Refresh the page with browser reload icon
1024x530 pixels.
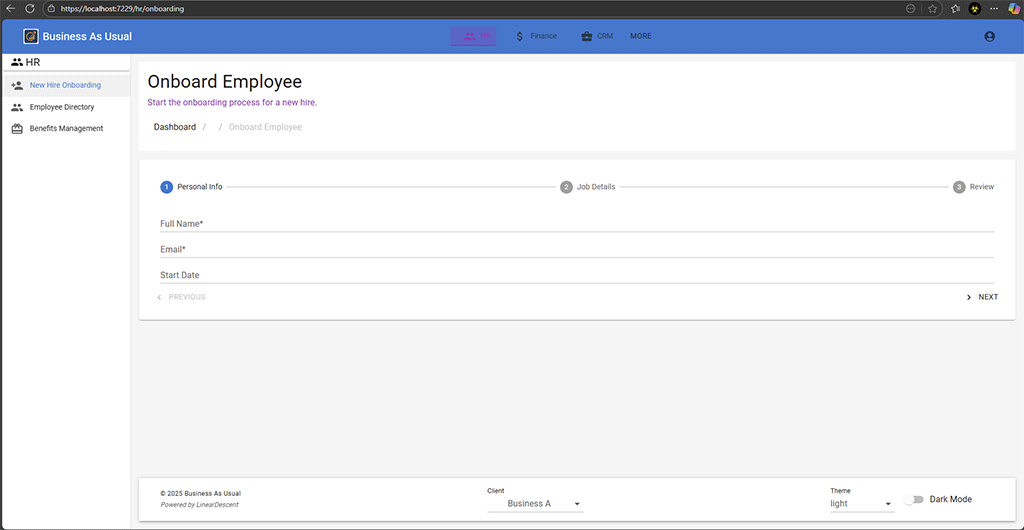[x=30, y=8]
